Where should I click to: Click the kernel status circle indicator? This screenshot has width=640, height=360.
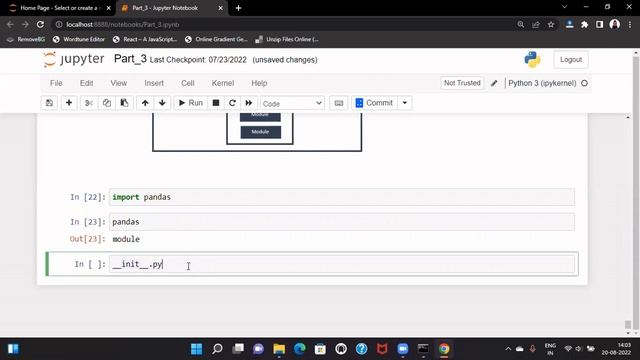tap(584, 83)
